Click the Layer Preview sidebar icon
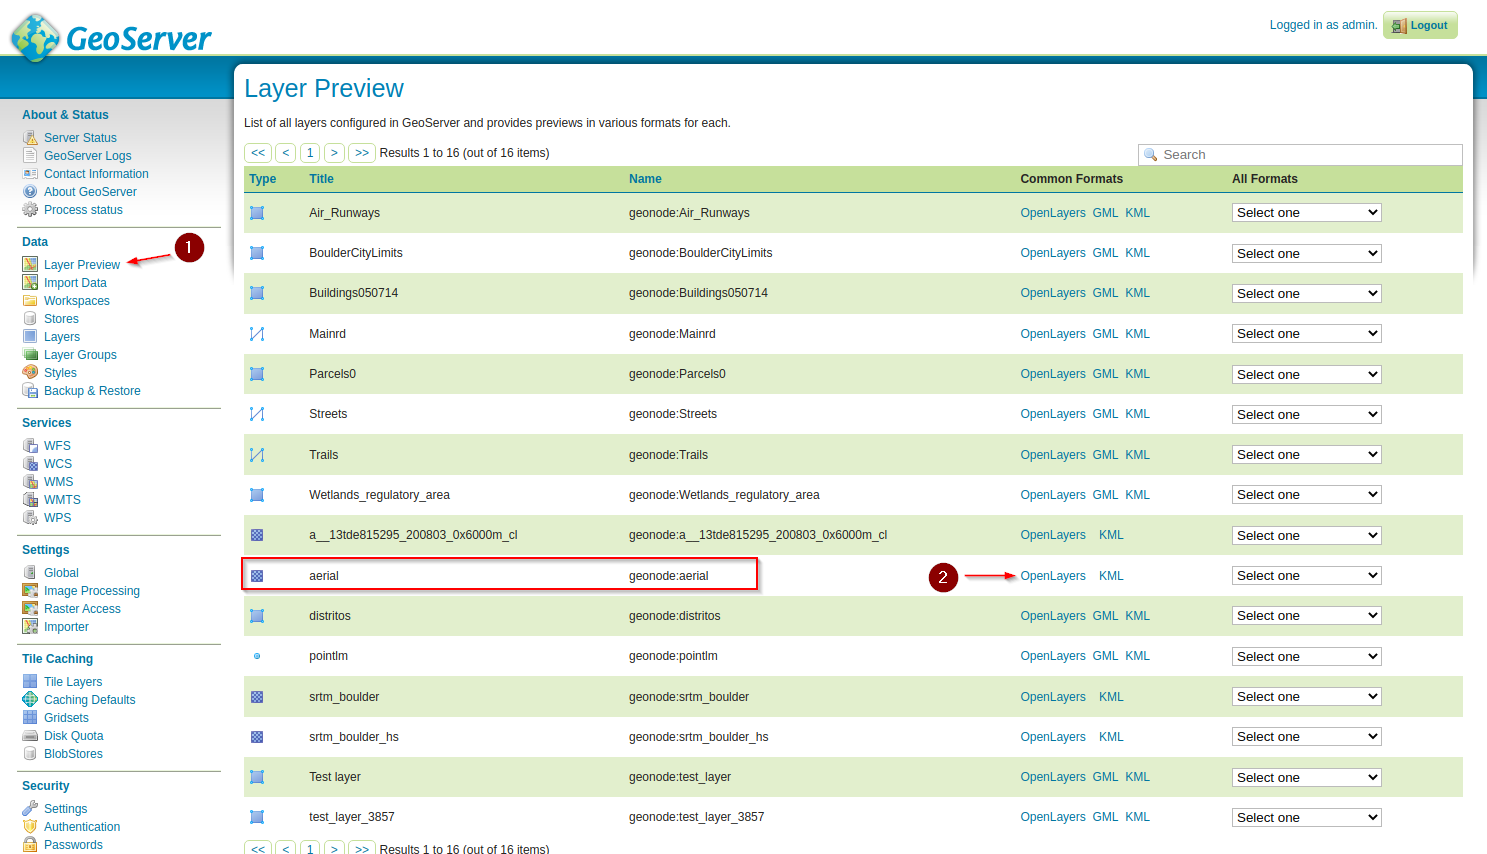 30,265
